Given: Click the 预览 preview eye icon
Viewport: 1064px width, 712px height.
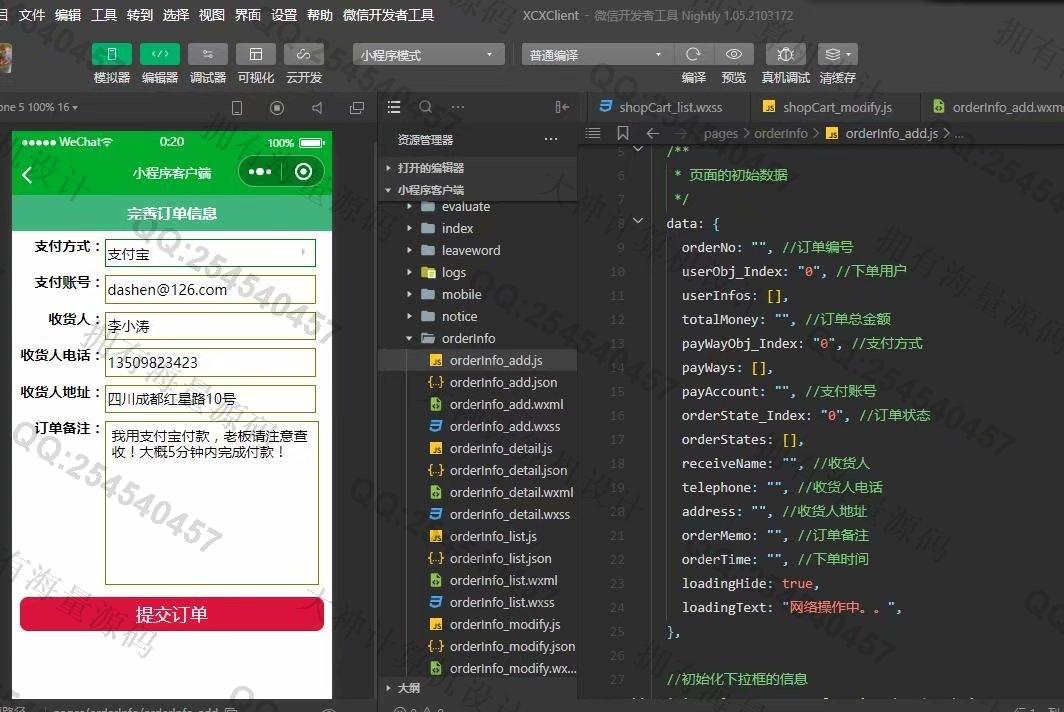Looking at the screenshot, I should click(x=734, y=54).
